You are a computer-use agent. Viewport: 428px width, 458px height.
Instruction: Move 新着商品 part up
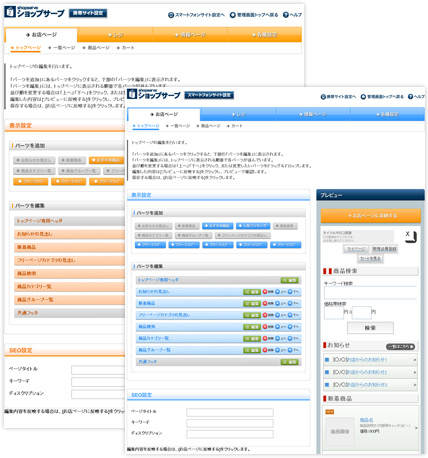coord(281,304)
